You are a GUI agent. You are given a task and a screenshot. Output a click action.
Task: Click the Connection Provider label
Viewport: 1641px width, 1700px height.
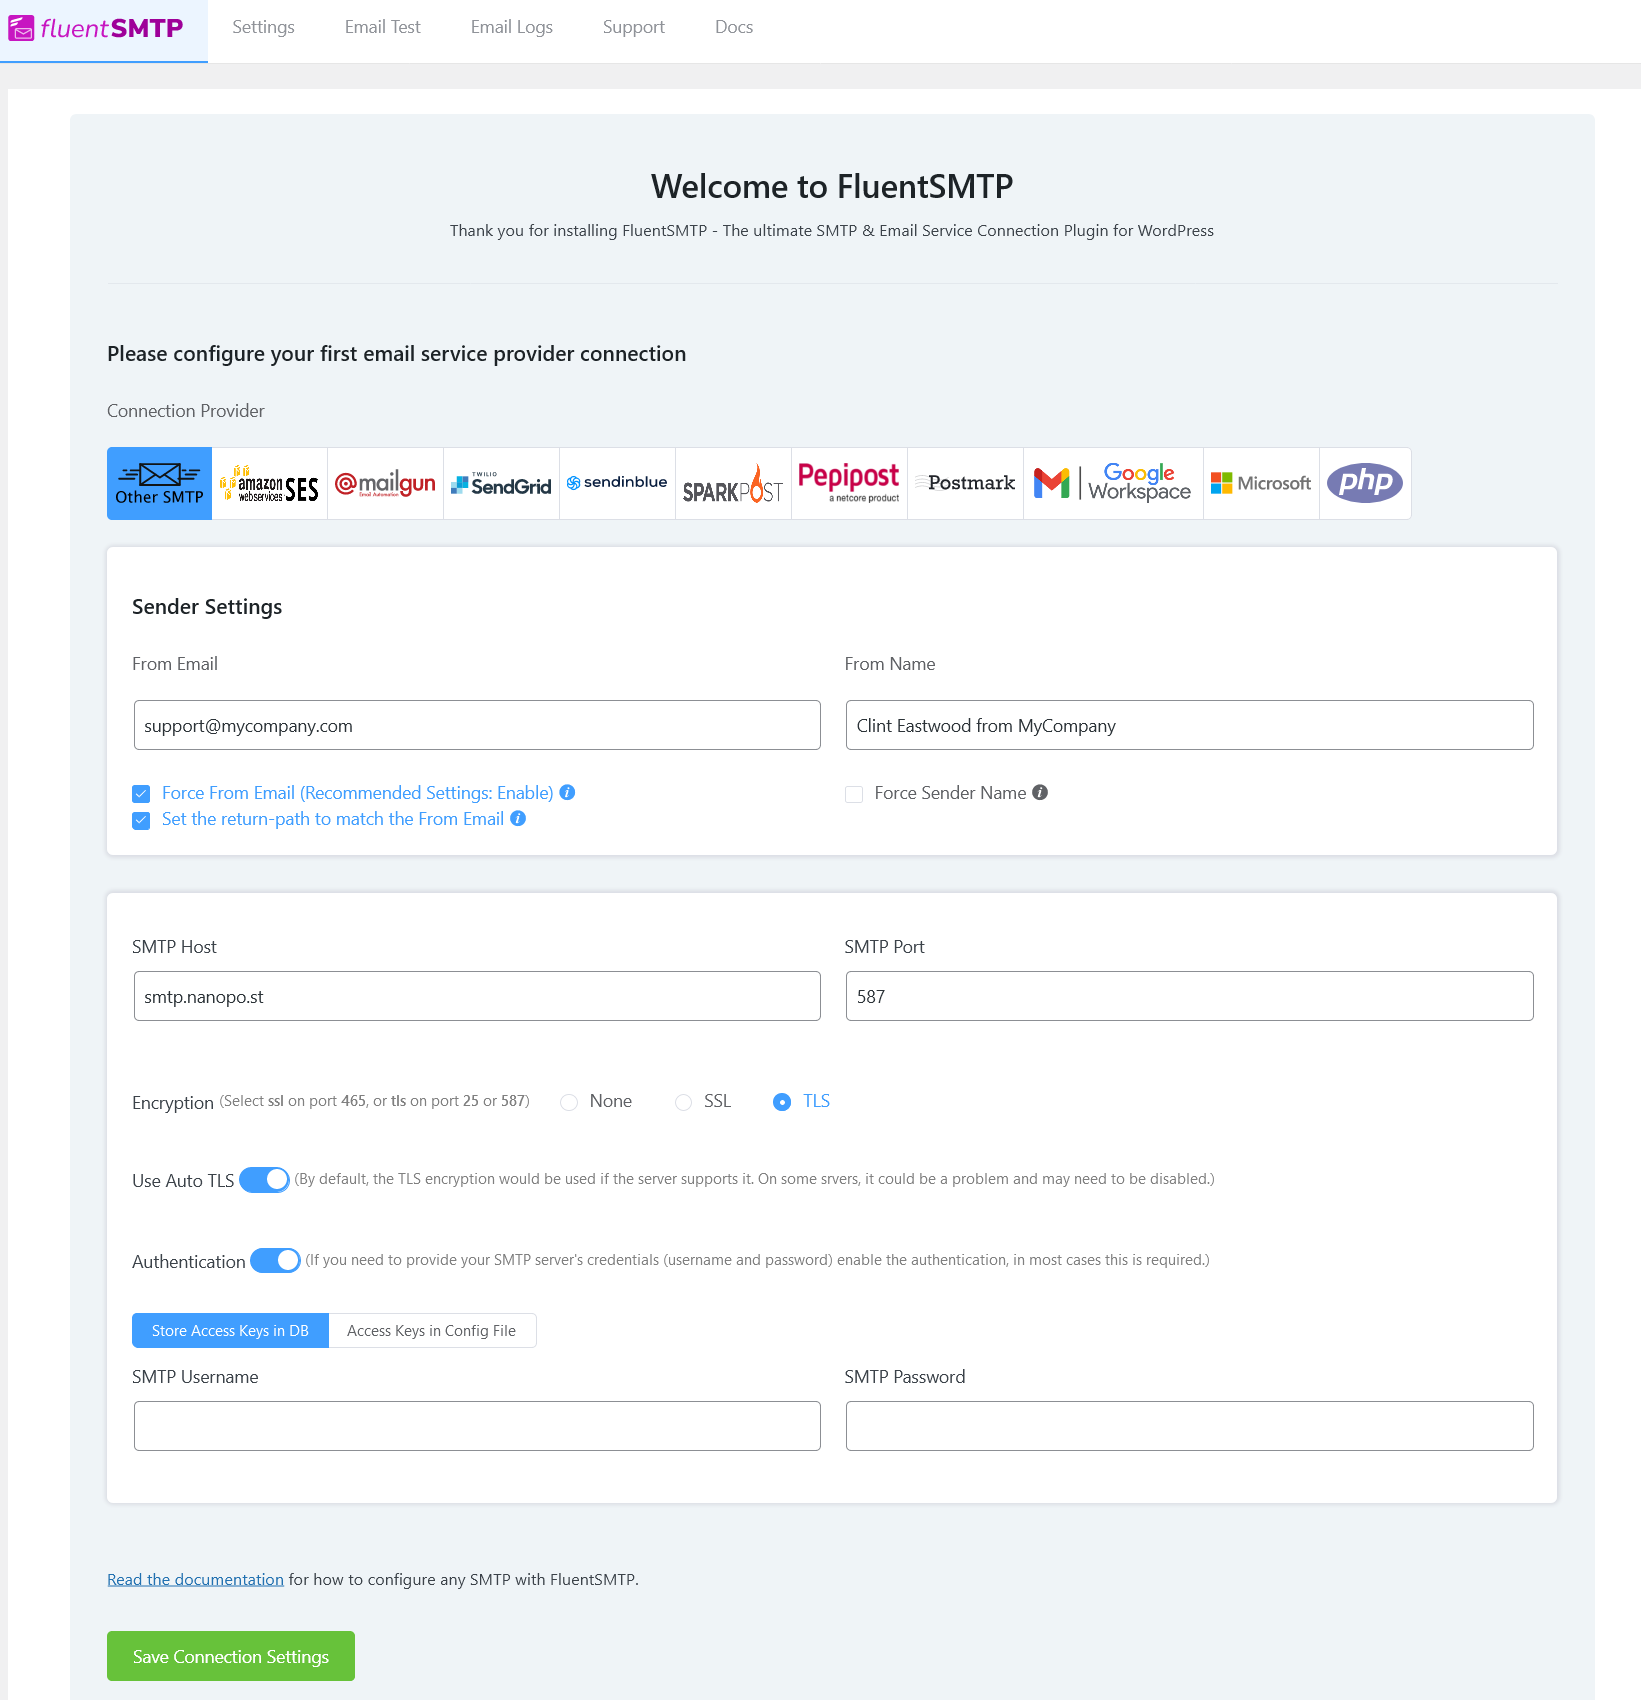point(186,411)
